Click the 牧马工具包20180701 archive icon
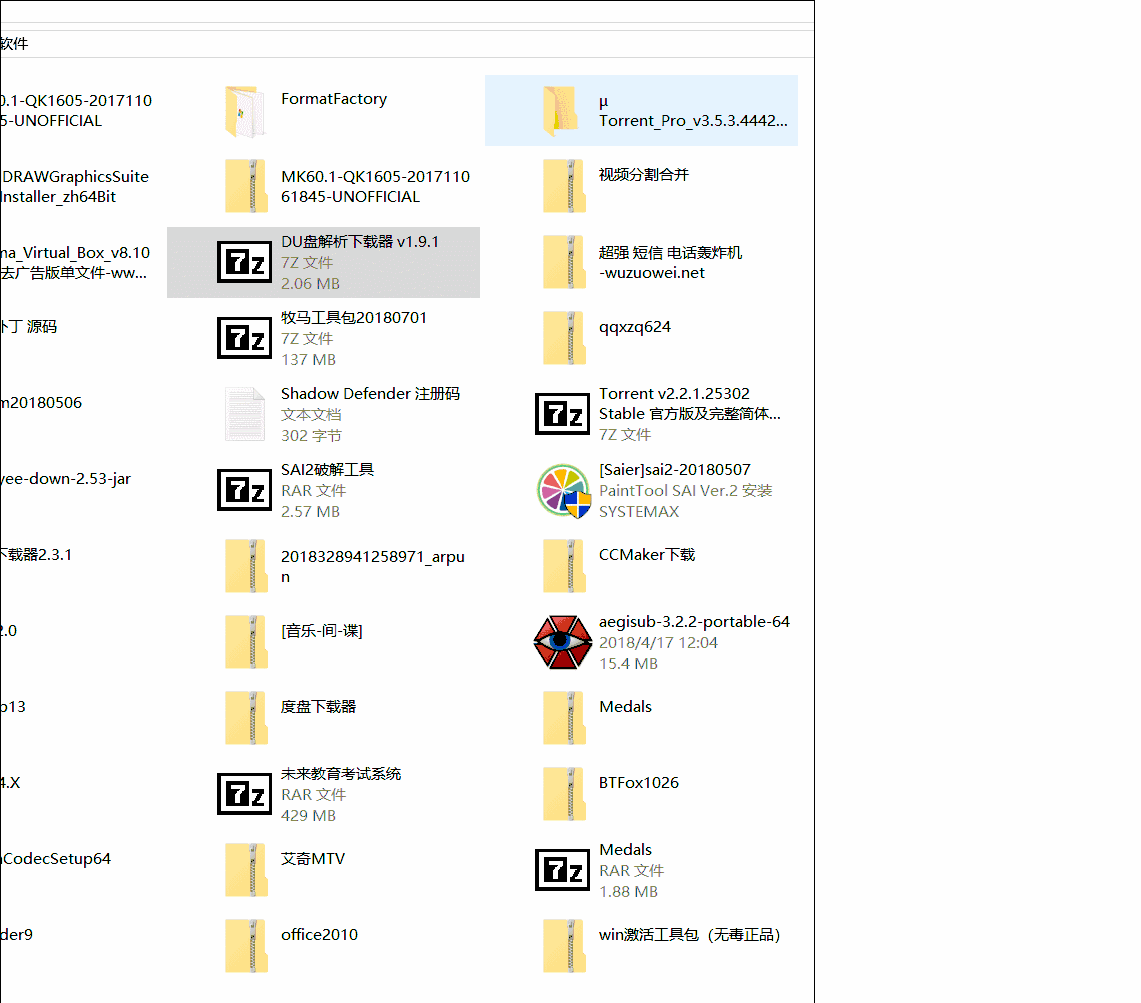Screen dimensions: 1141x1003 pyautogui.click(x=244, y=338)
